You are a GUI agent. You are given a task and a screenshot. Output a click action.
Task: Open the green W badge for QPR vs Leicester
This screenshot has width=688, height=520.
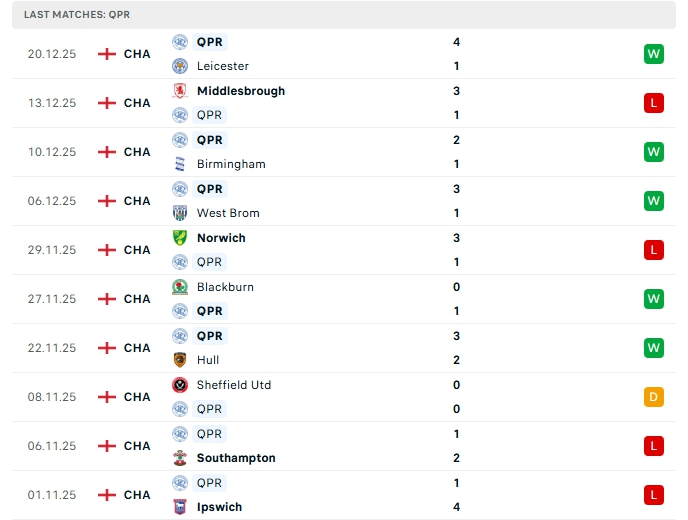point(654,54)
